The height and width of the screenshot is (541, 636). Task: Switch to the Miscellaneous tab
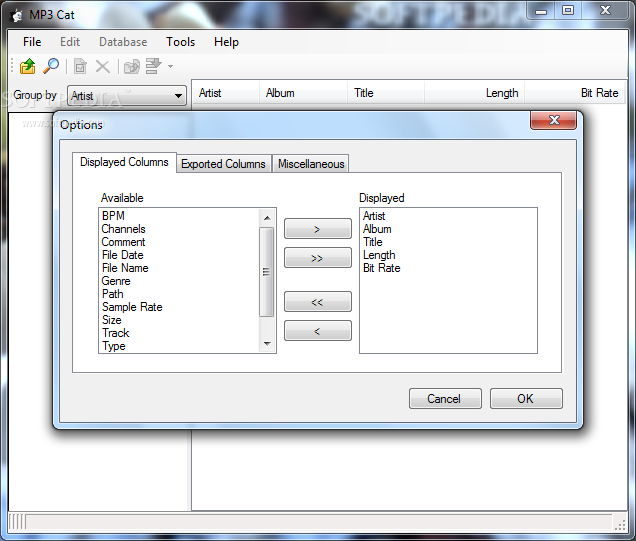311,164
